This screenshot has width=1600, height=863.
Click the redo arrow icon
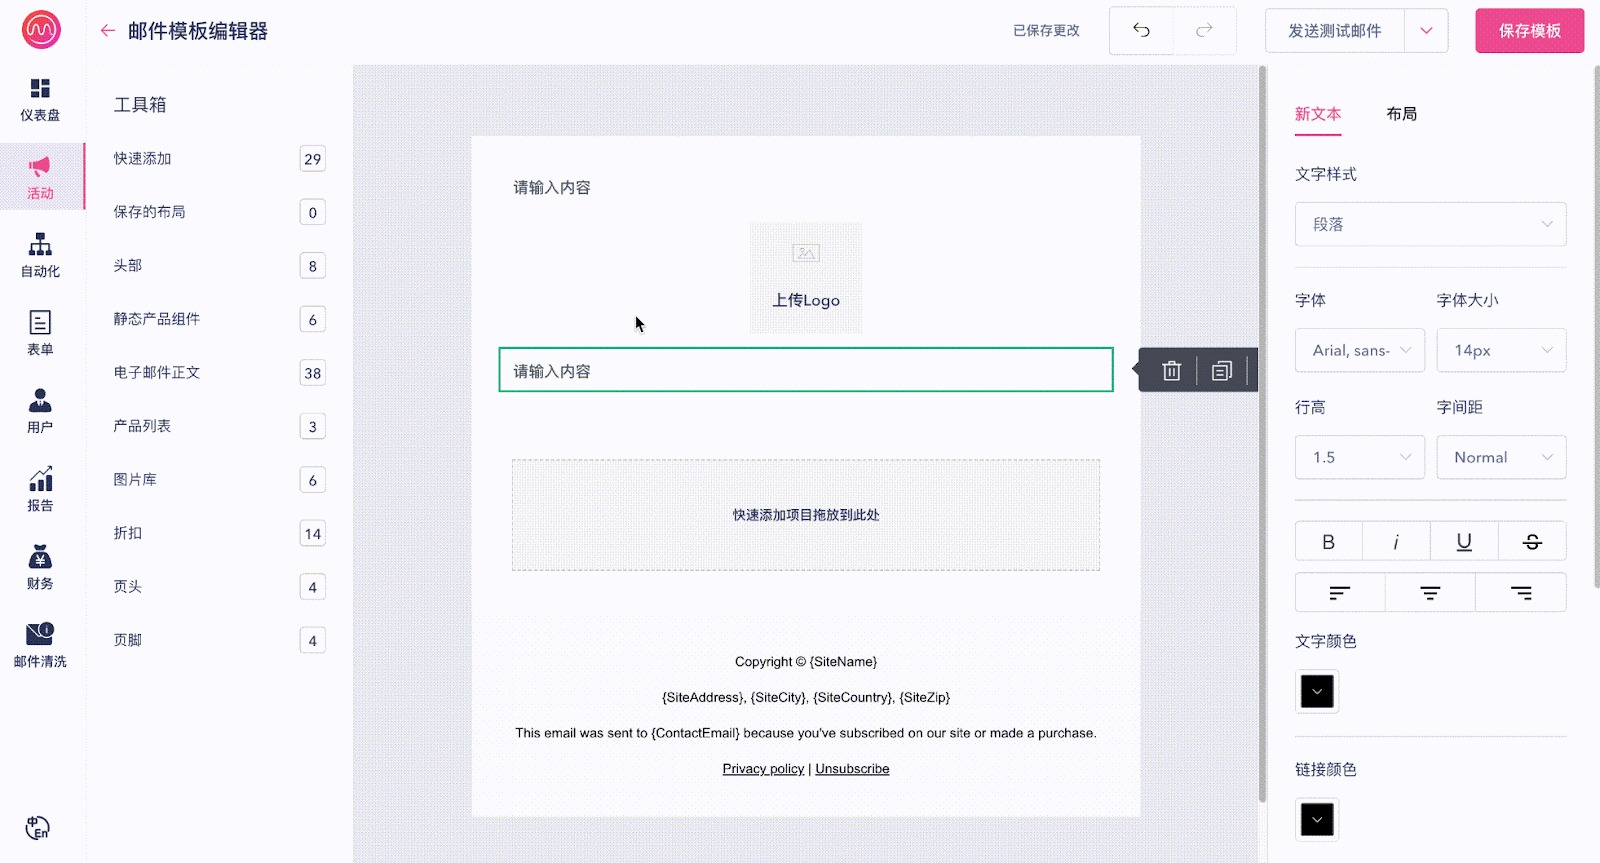(1204, 30)
